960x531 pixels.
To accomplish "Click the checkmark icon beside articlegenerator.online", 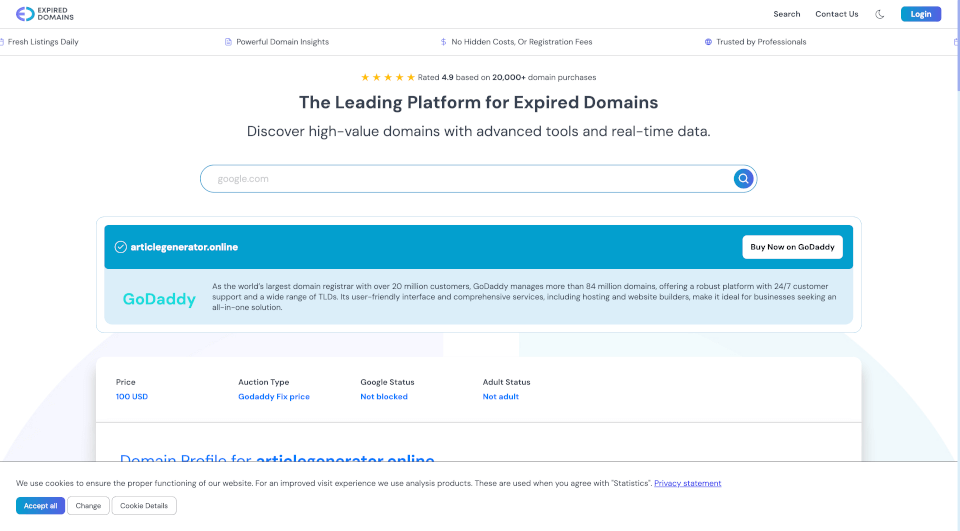I will coord(121,247).
